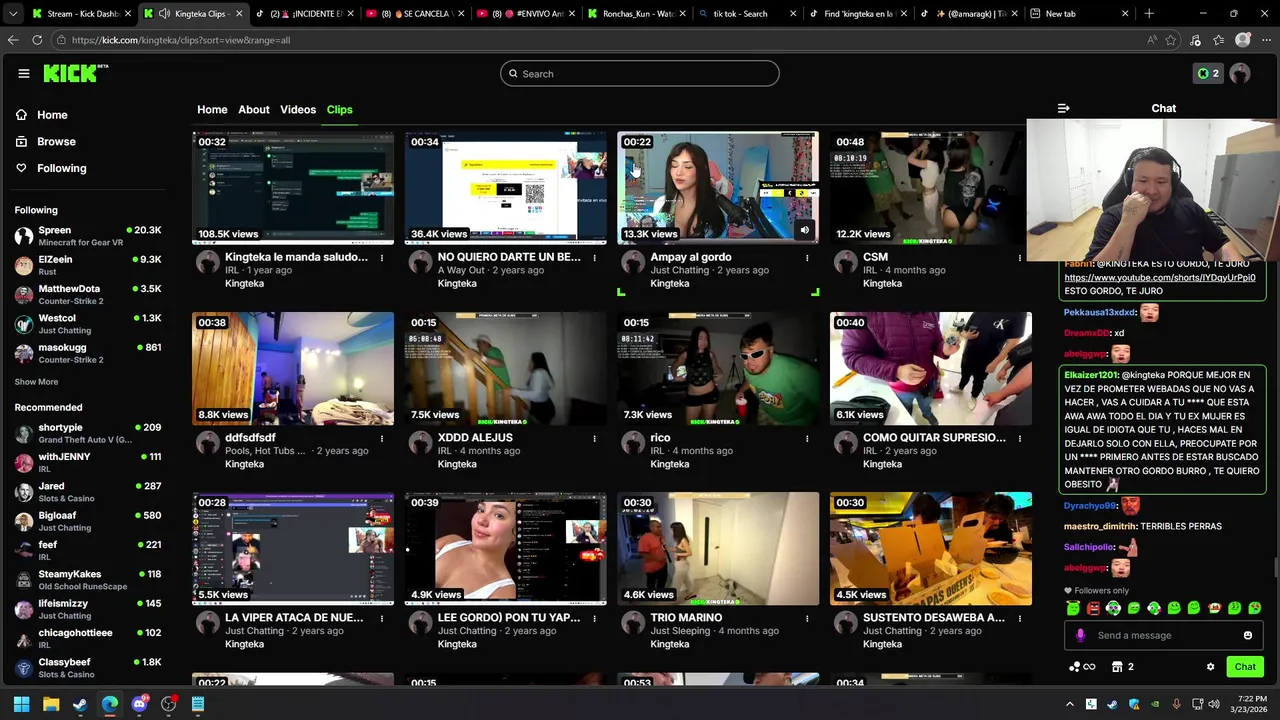Screen dimensions: 1280x720
Task: Open options menu for ddfsdfsdf clip
Action: (381, 438)
